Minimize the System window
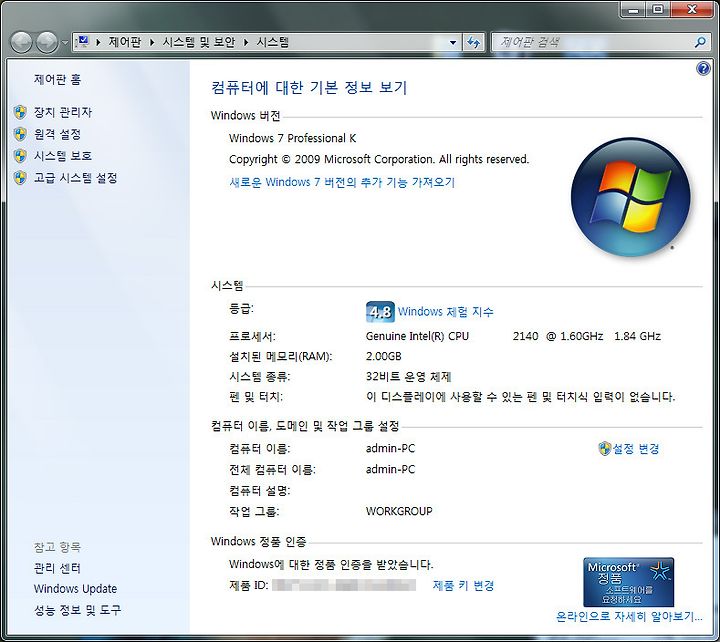 coord(634,9)
